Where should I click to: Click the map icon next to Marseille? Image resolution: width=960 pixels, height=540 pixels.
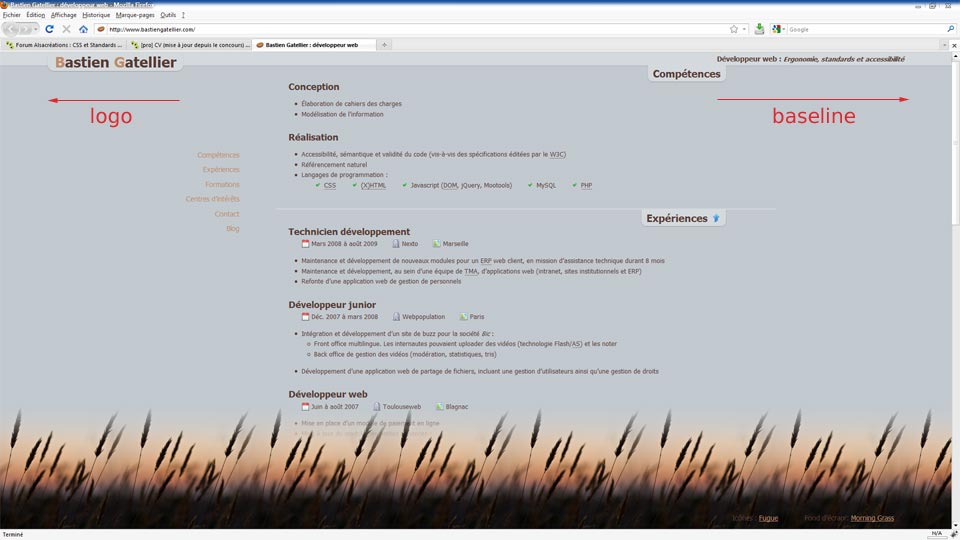pos(437,244)
